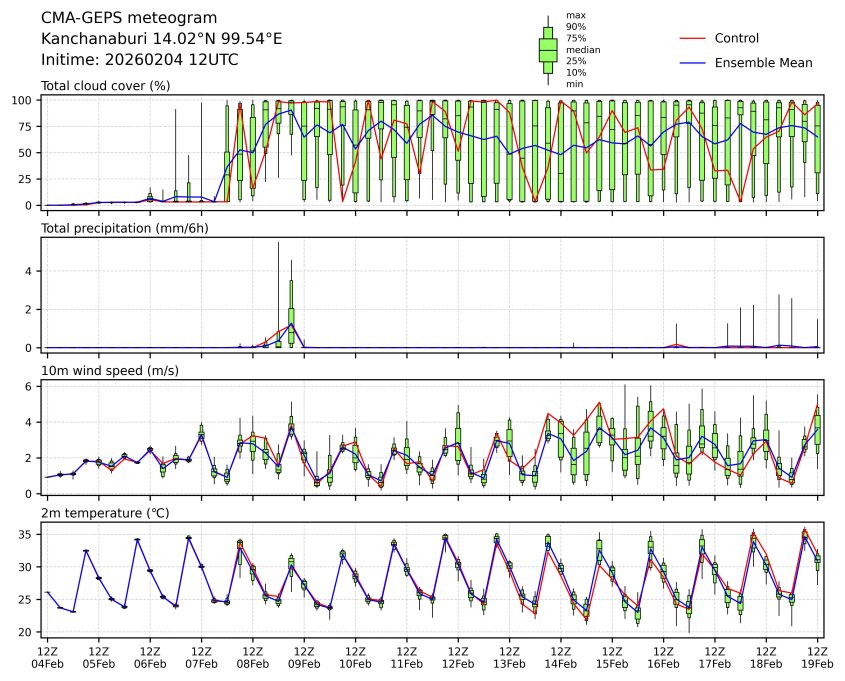Click the red Control legend line
This screenshot has width=845, height=681.
(x=693, y=38)
